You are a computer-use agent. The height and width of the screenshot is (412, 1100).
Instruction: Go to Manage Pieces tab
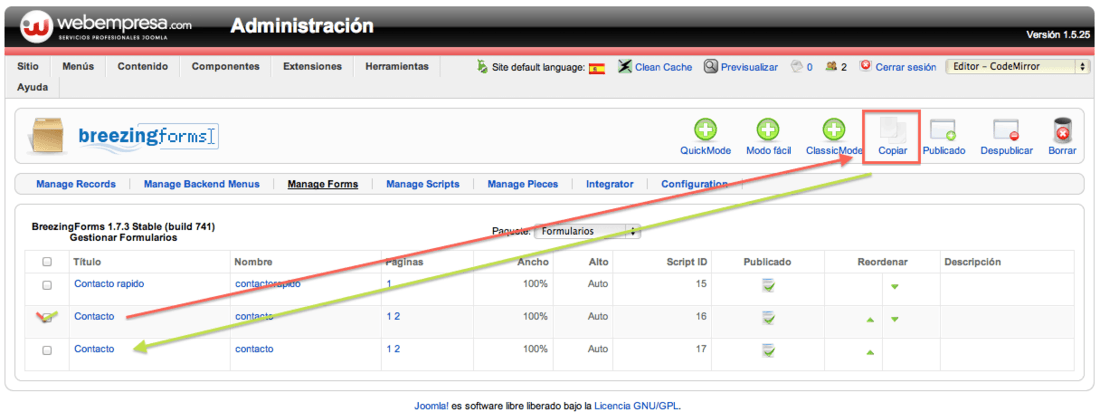coord(523,184)
